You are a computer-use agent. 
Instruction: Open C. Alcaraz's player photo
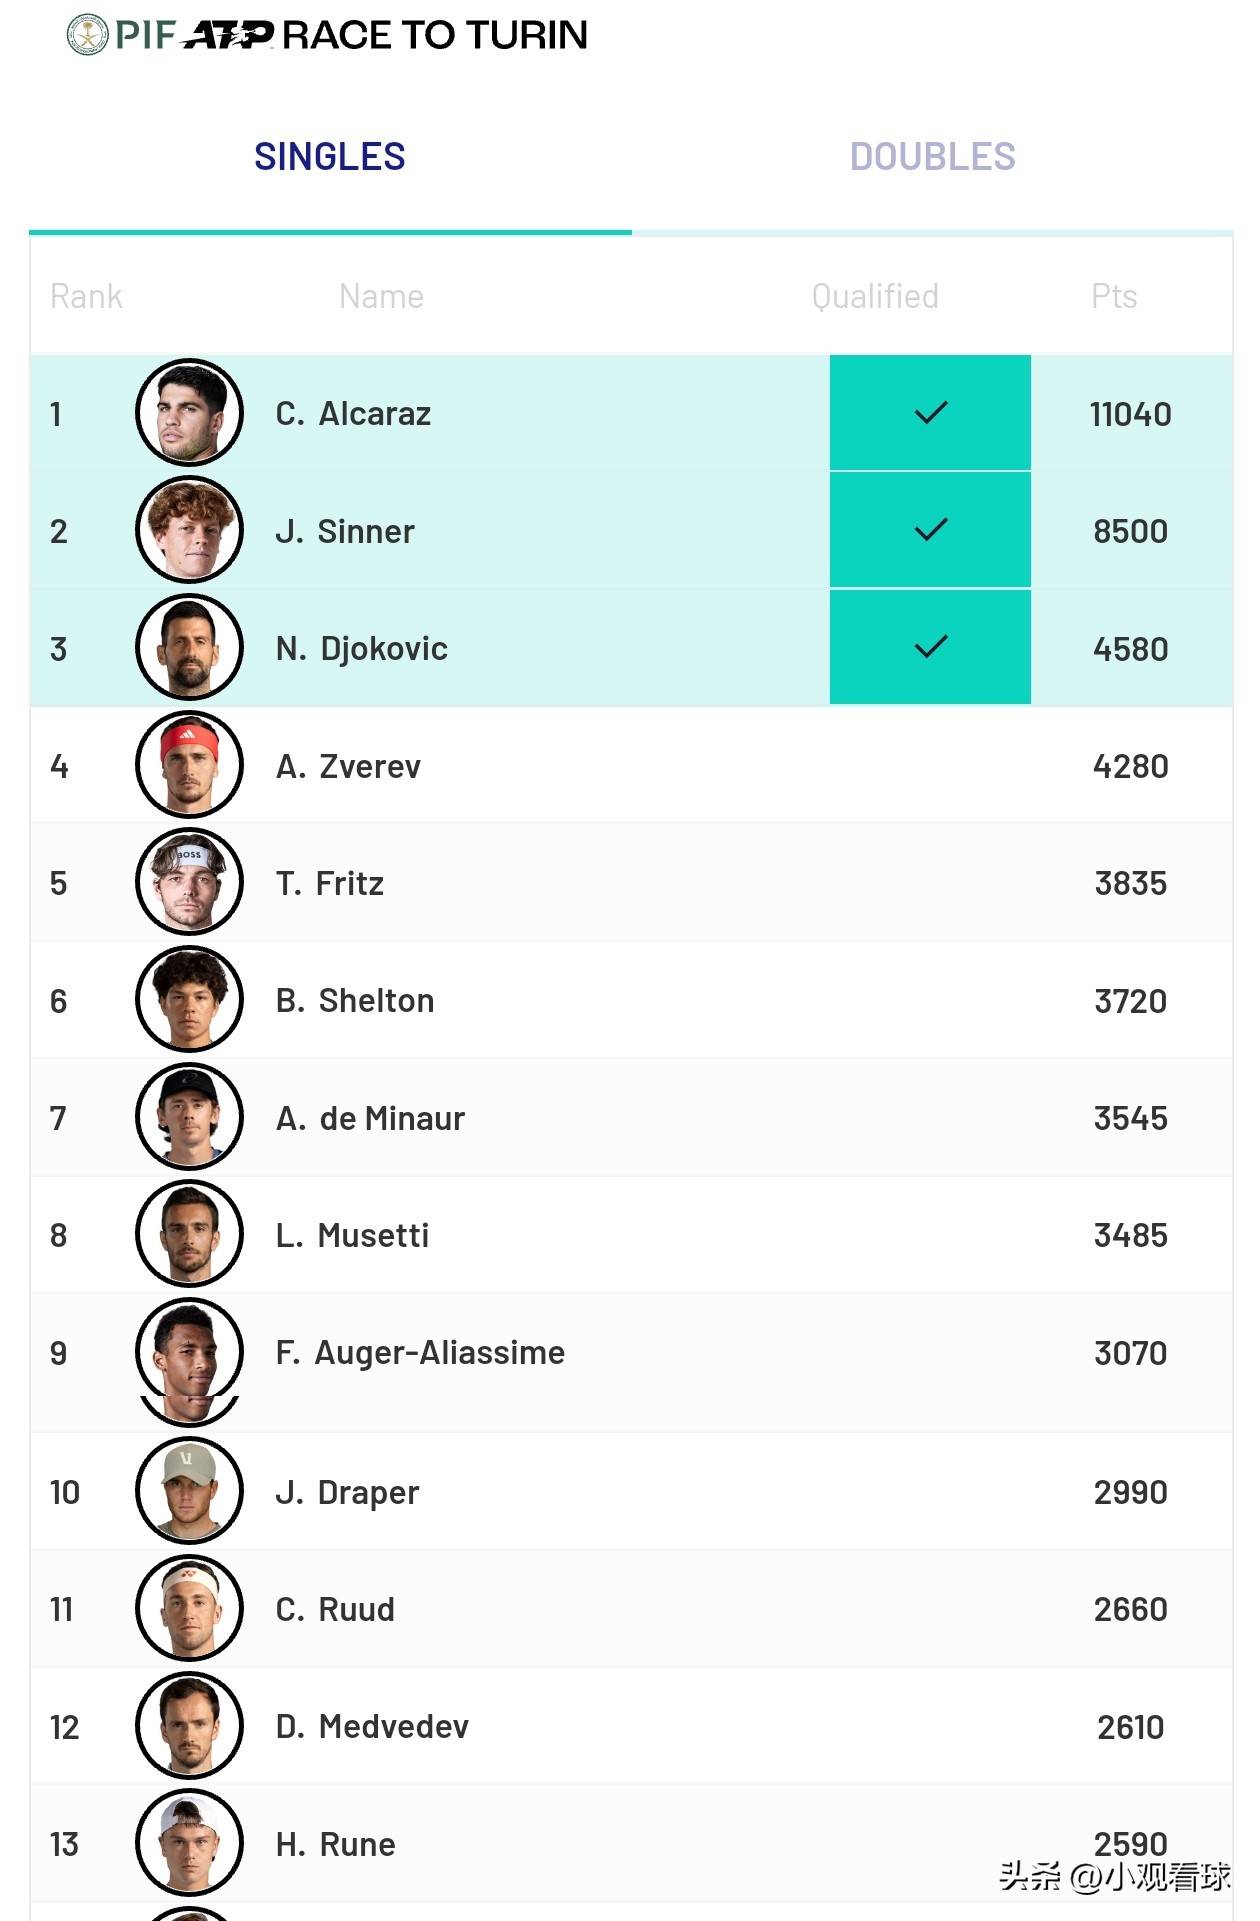(x=189, y=413)
